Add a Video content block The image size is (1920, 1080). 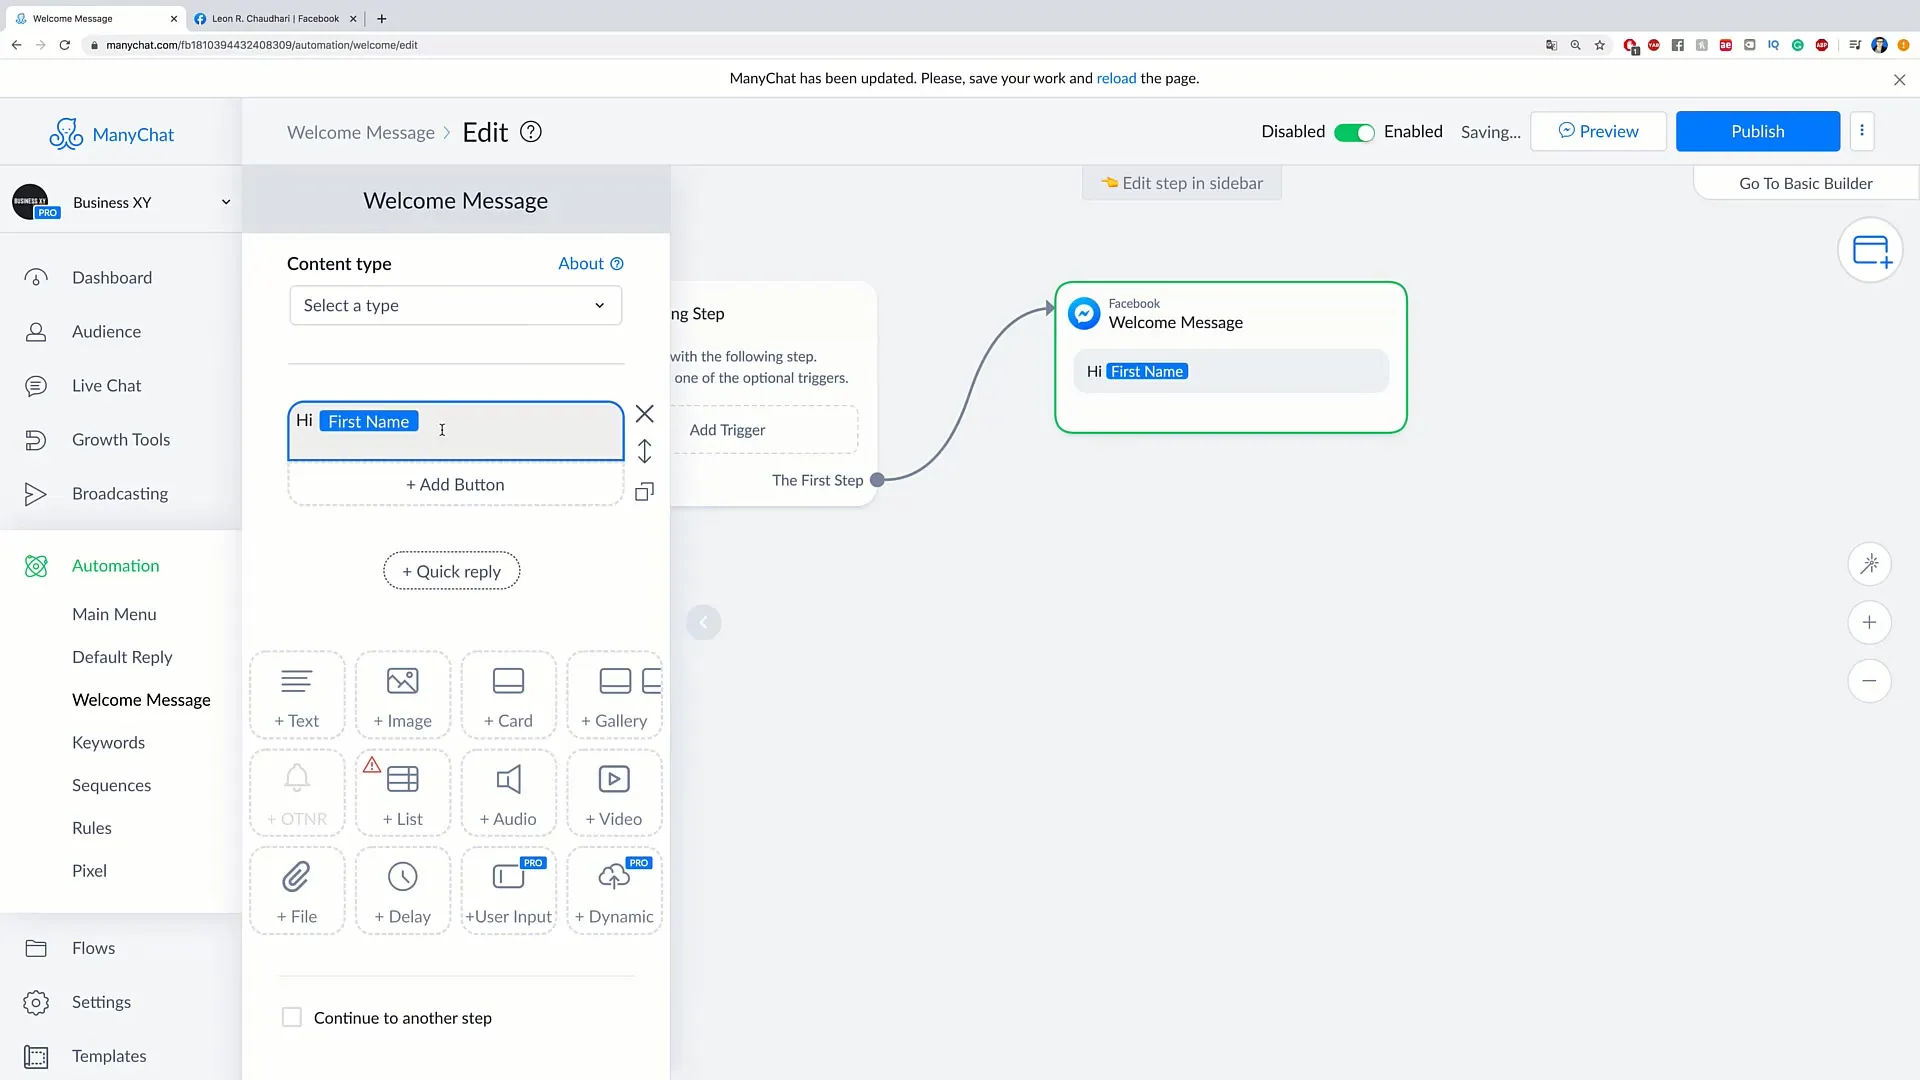tap(615, 794)
